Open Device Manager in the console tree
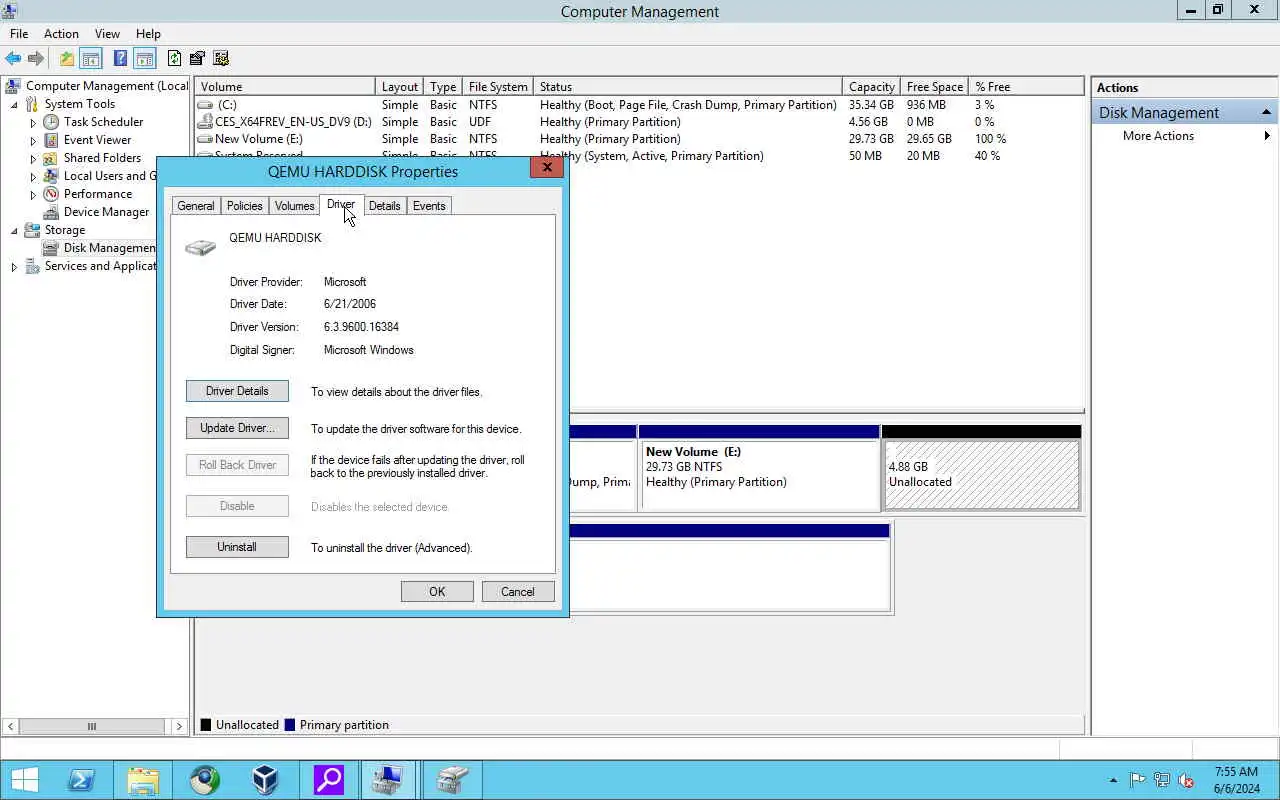1280x800 pixels. pyautogui.click(x=106, y=212)
